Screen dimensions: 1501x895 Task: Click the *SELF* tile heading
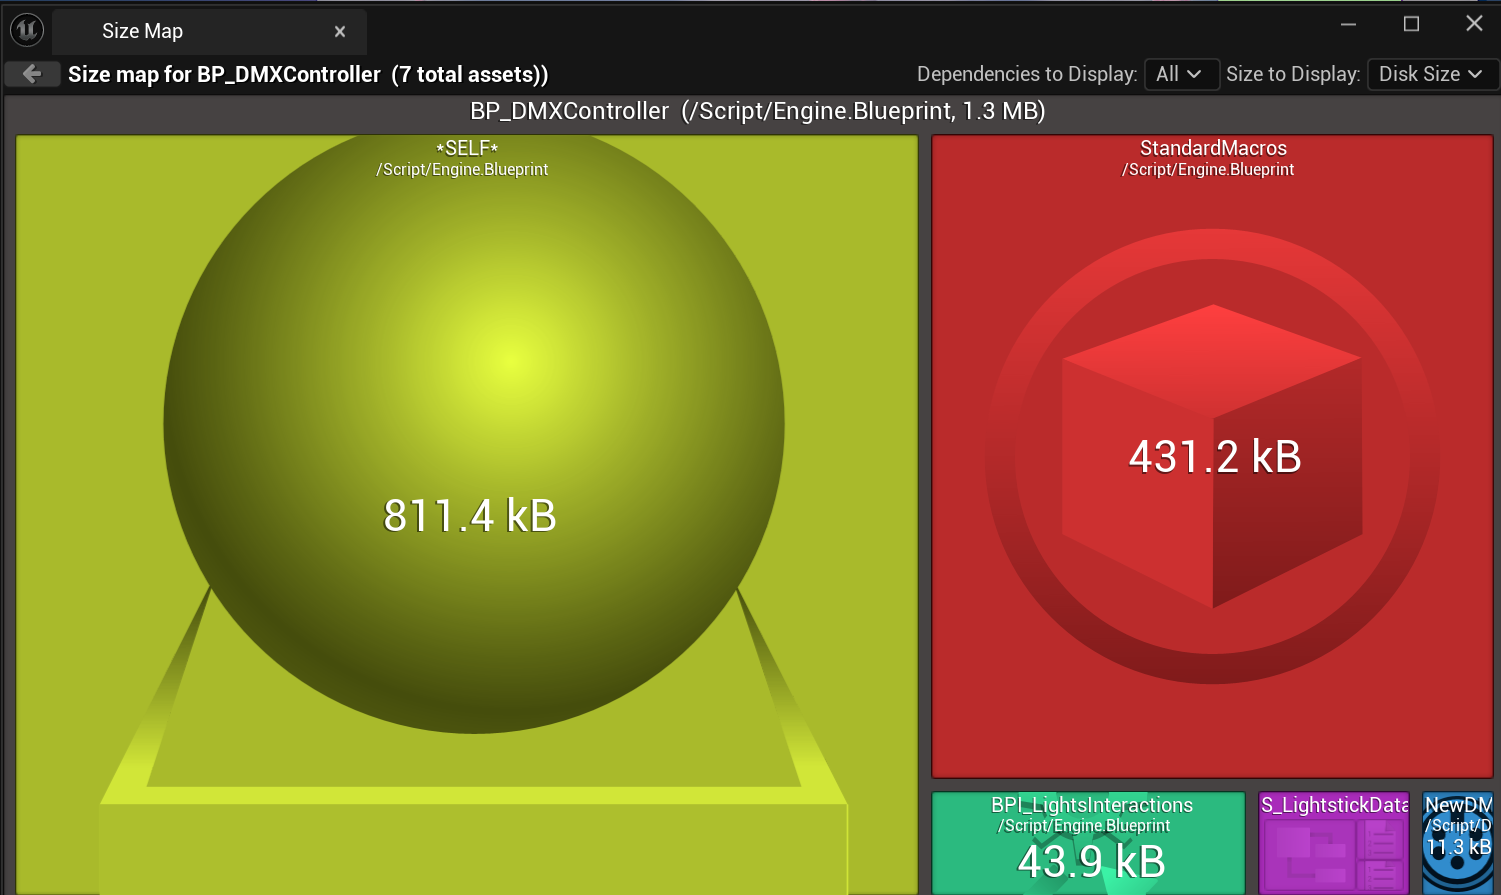pyautogui.click(x=467, y=148)
